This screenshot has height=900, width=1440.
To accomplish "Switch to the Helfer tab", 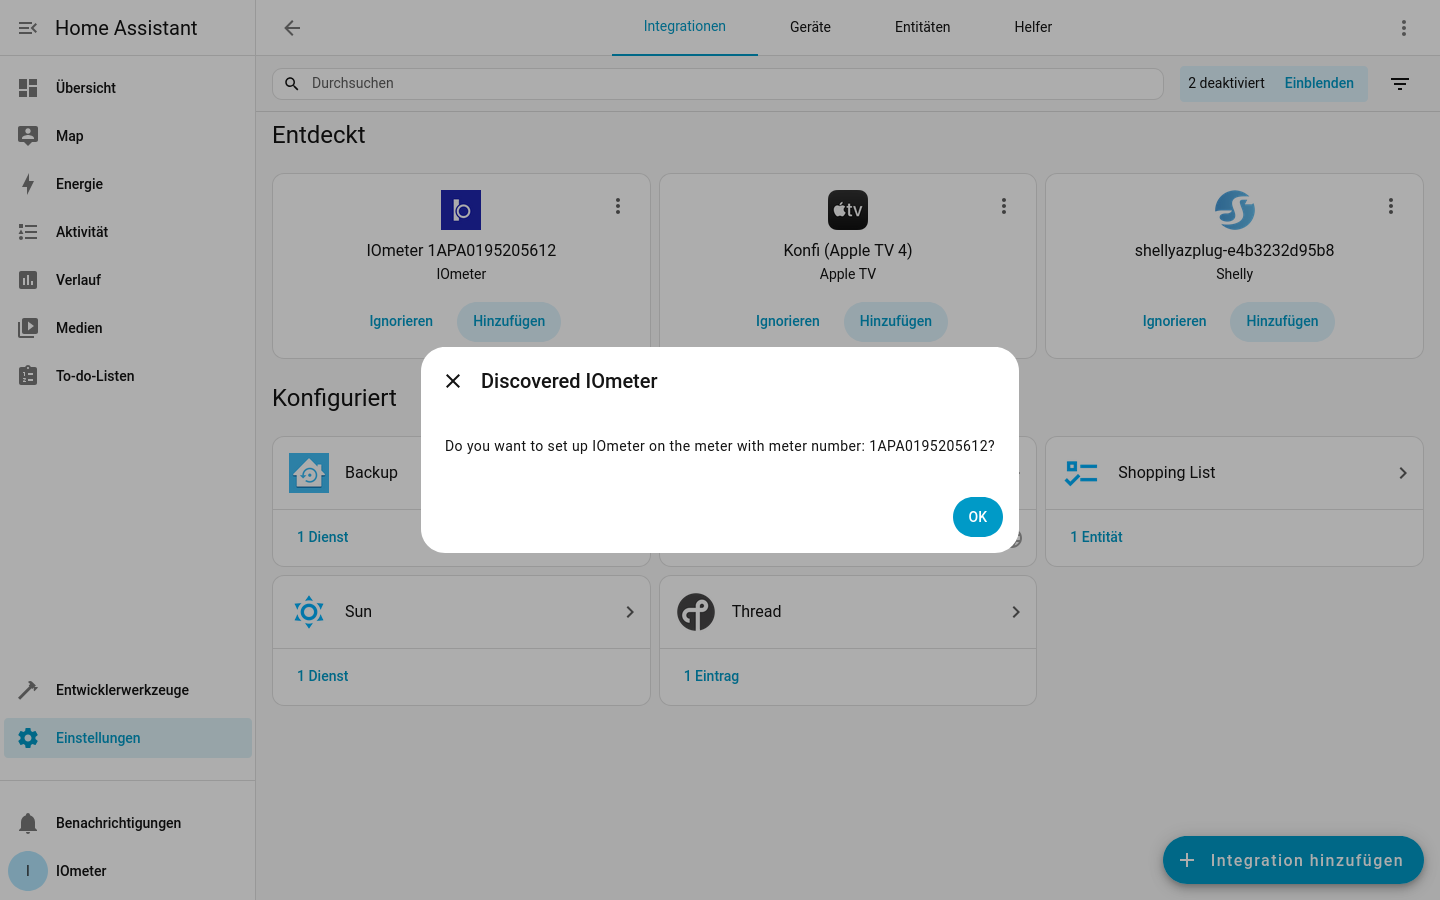I will click(x=1033, y=27).
